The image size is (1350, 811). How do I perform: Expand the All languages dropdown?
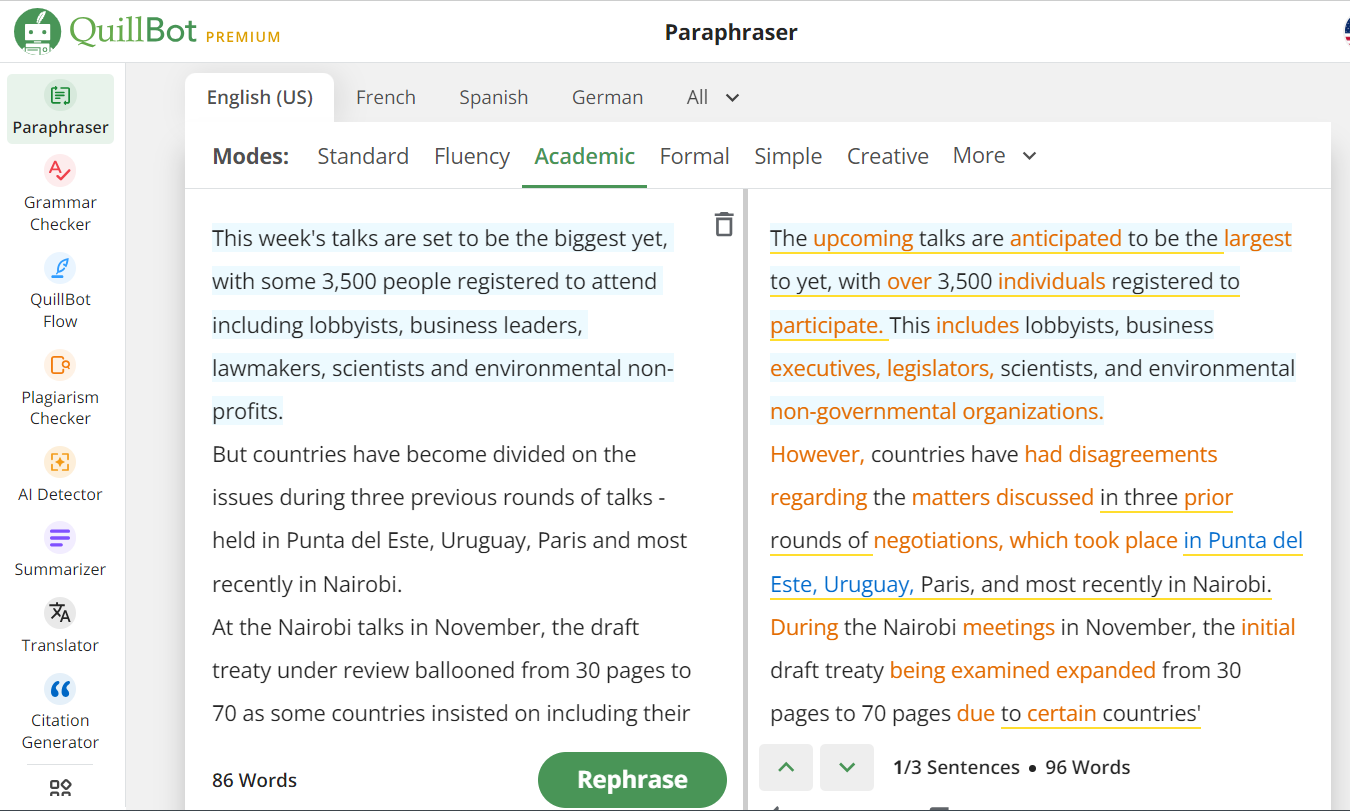click(x=713, y=97)
